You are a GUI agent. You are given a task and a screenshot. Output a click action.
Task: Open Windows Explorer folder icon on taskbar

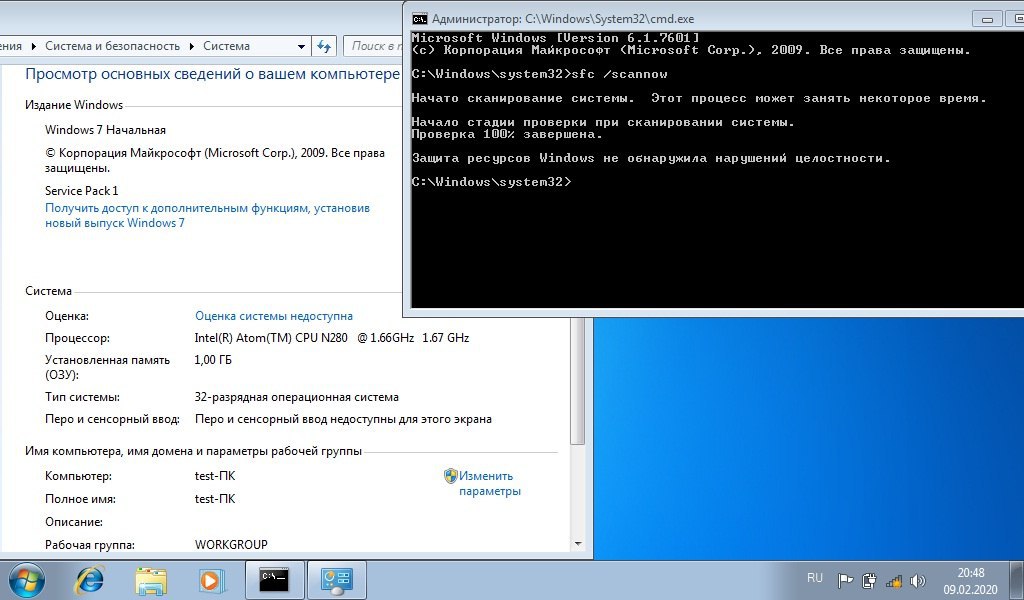pos(151,580)
